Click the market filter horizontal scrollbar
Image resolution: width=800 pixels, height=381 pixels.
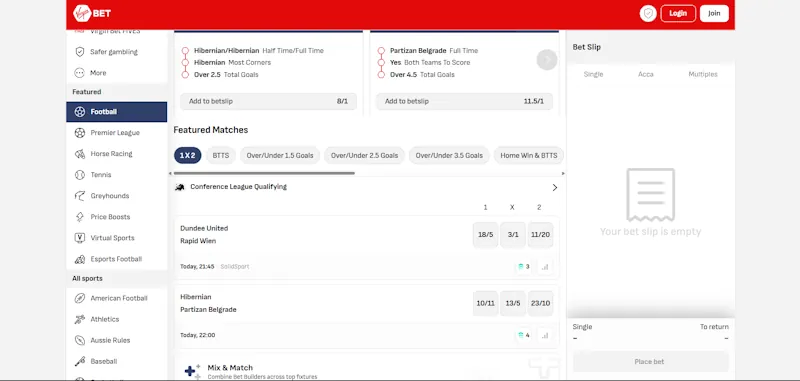[x=264, y=173]
